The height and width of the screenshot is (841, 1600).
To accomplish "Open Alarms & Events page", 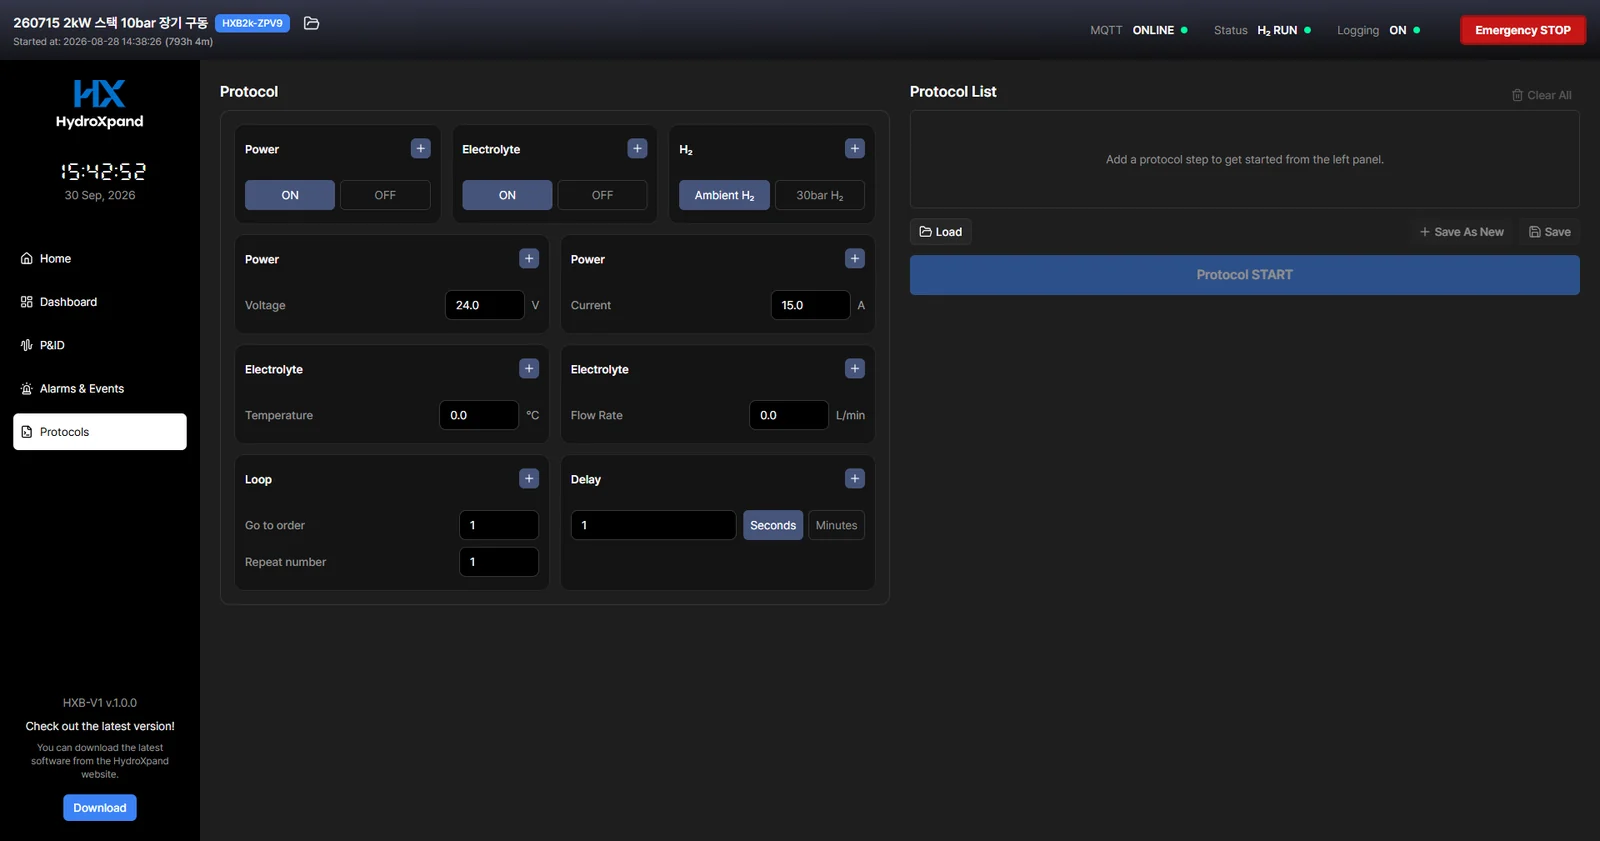I will click(x=100, y=389).
